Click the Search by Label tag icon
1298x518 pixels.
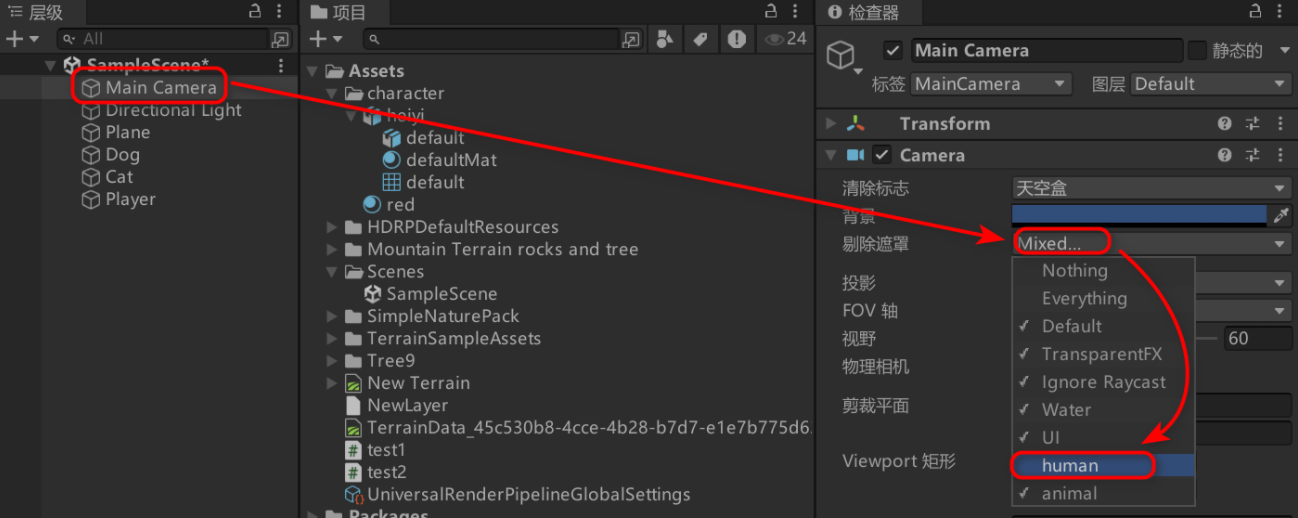click(x=701, y=39)
